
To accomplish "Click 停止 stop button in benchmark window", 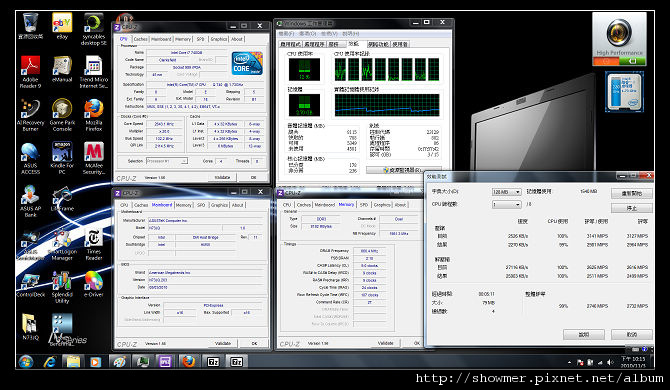I will tap(632, 208).
